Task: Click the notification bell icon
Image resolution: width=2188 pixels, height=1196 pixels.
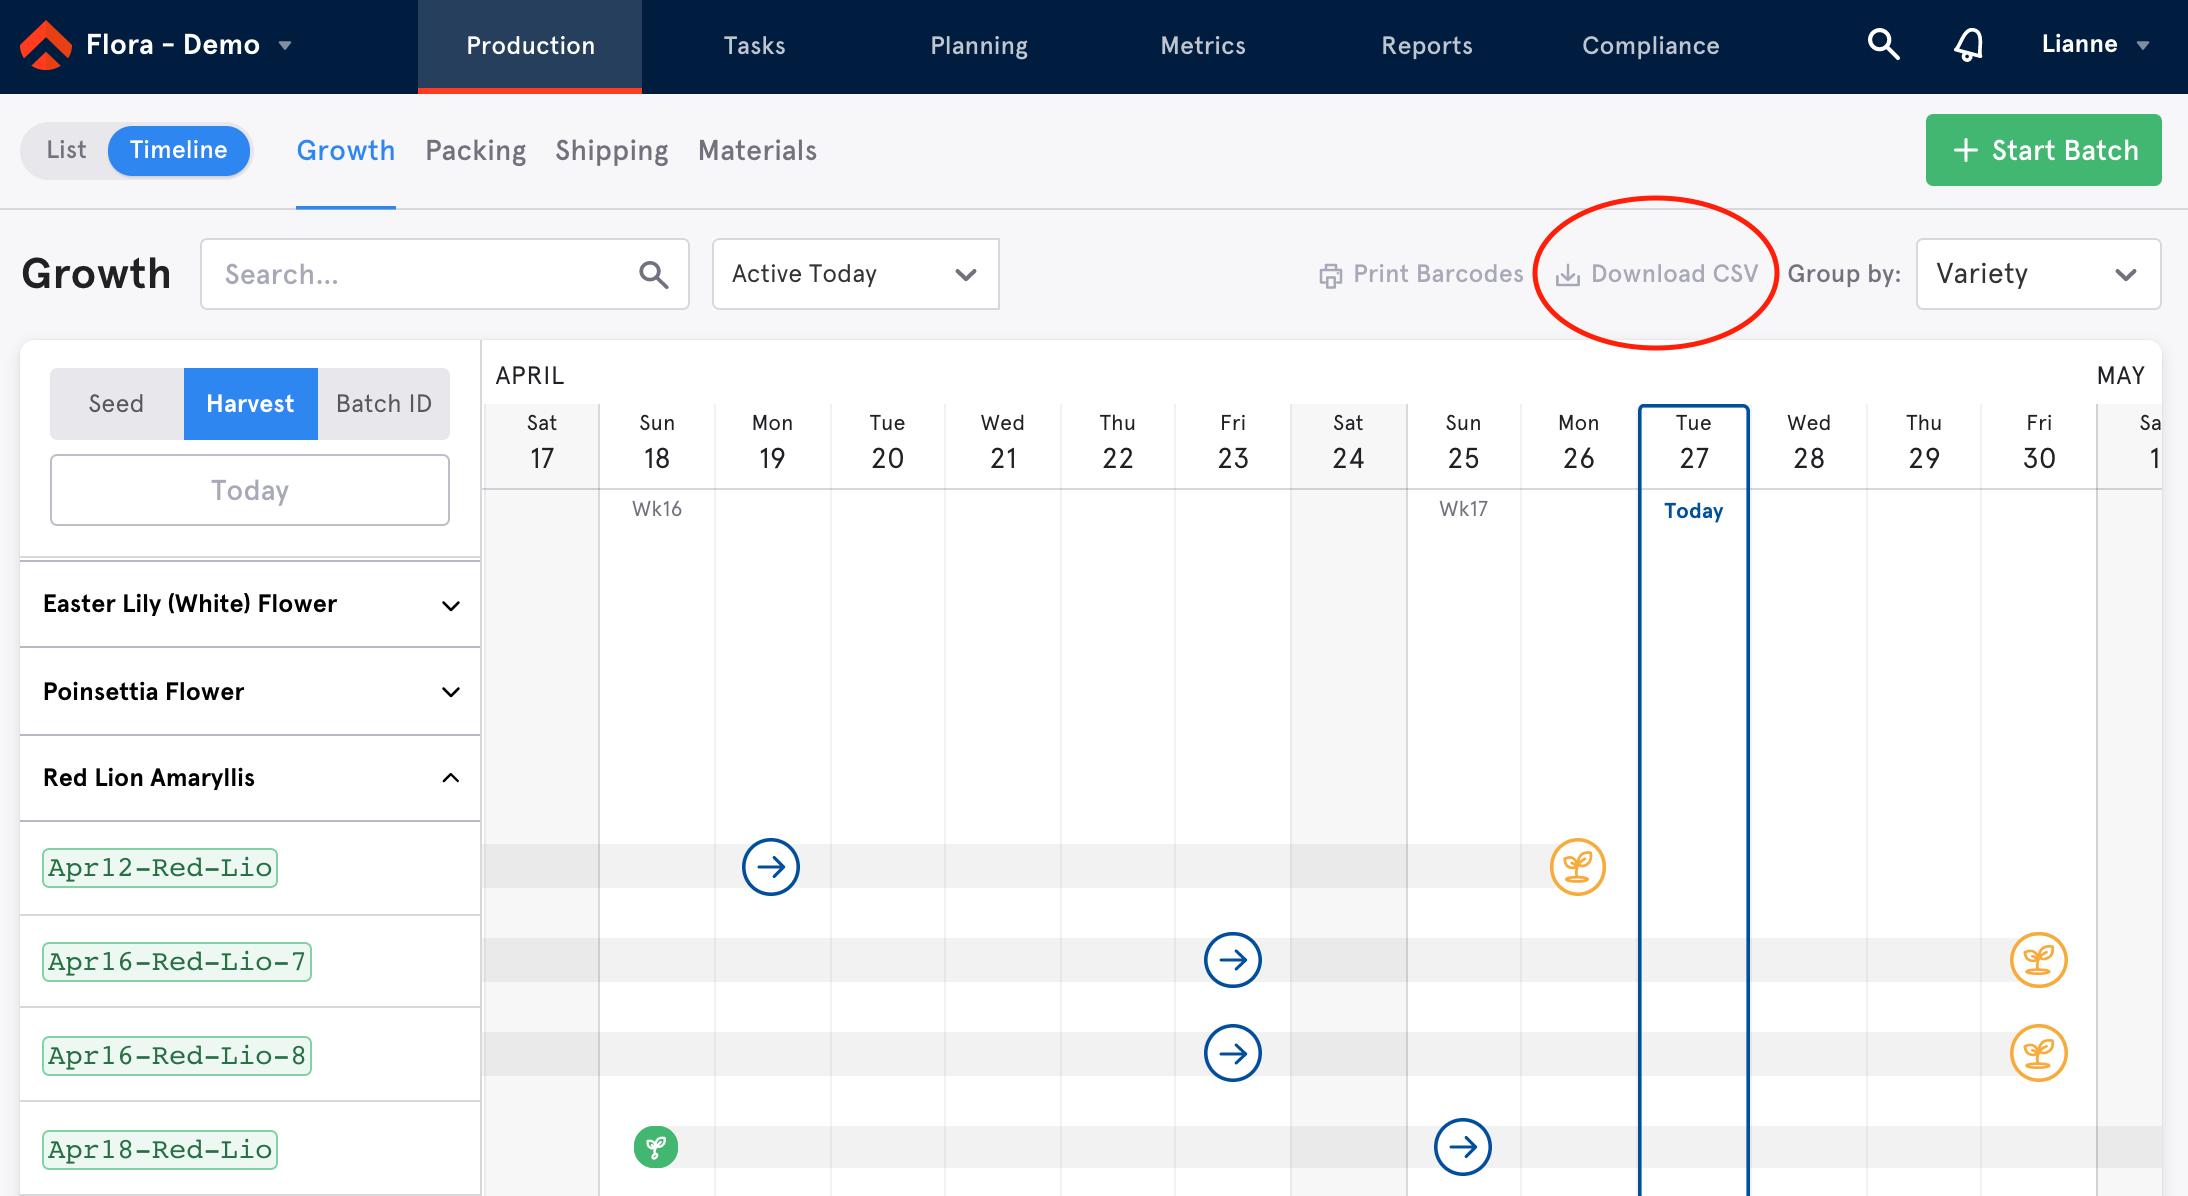Action: tap(1969, 46)
